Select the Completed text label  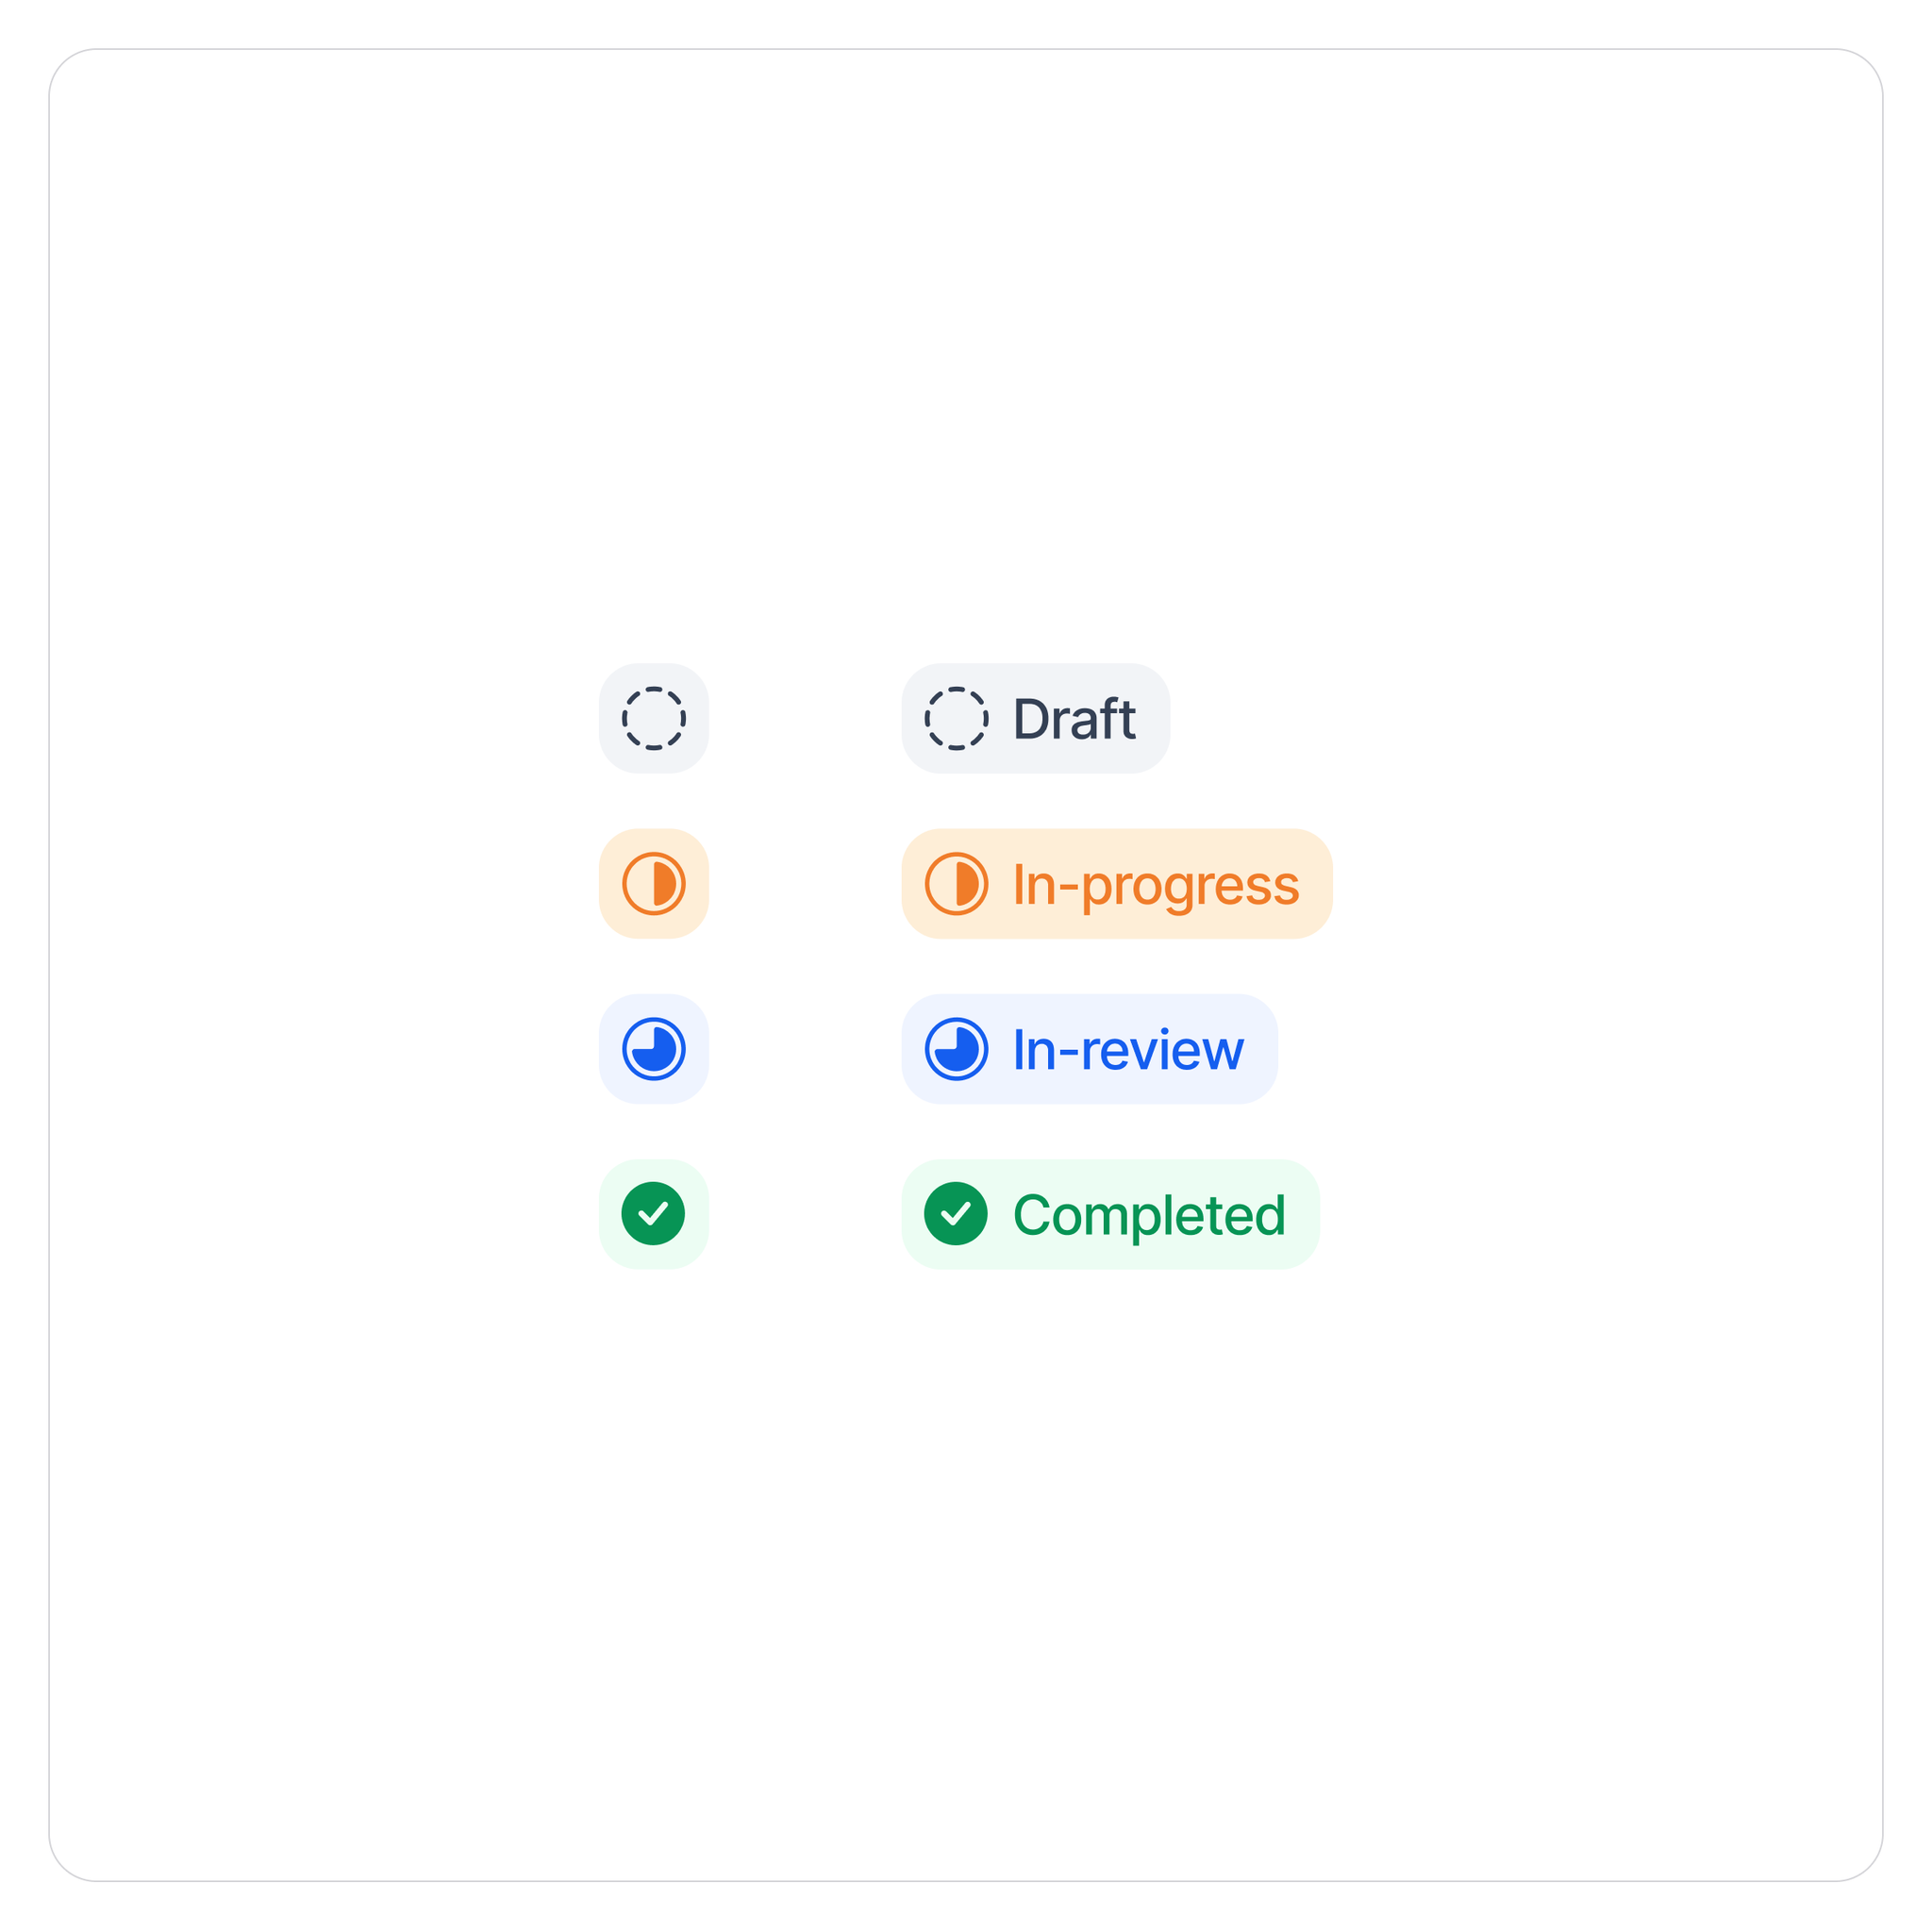pyautogui.click(x=1148, y=1215)
